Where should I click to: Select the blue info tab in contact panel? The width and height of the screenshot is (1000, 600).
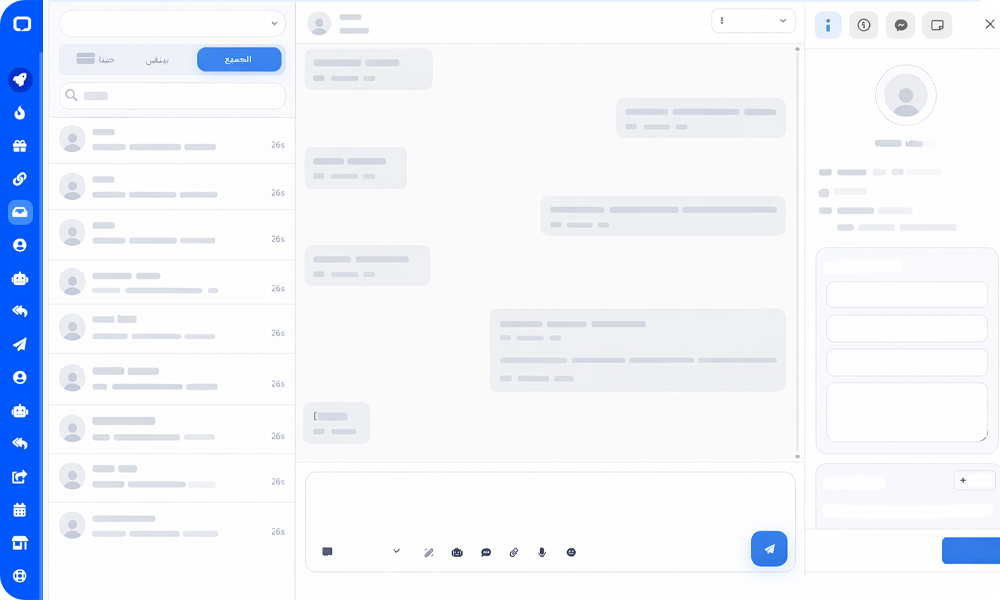[x=828, y=25]
